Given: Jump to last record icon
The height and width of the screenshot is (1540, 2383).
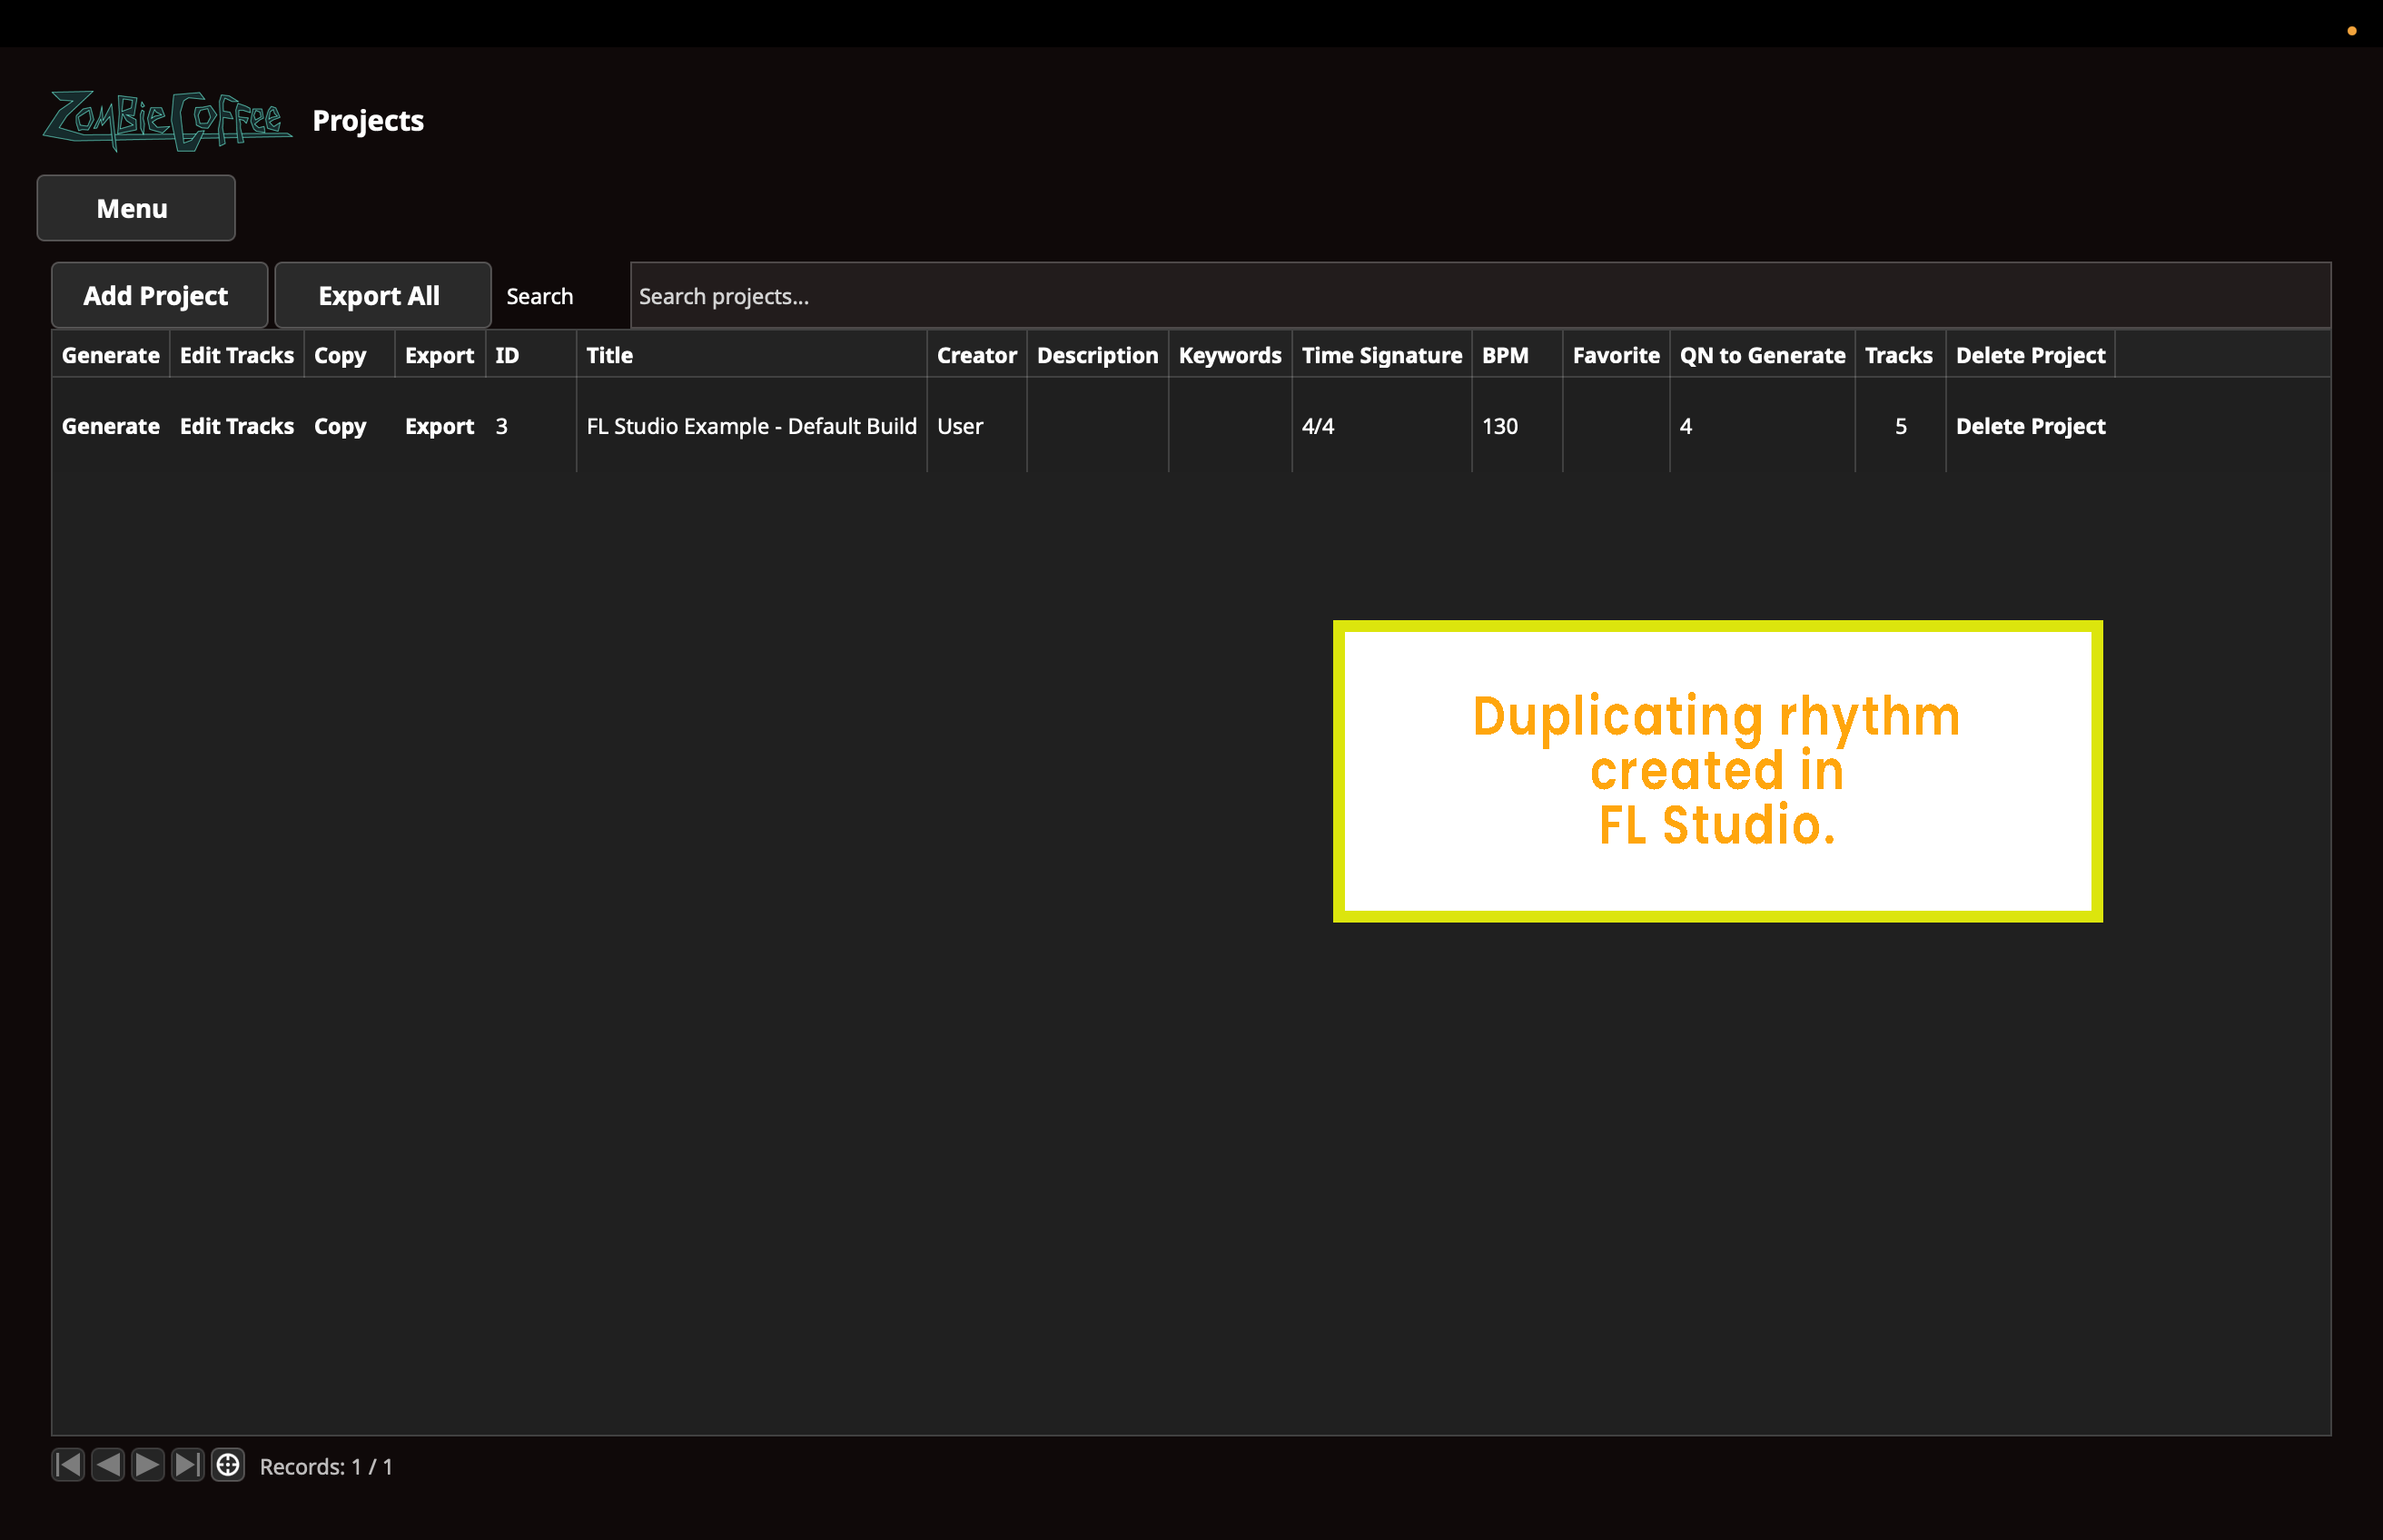Looking at the screenshot, I should tap(188, 1465).
